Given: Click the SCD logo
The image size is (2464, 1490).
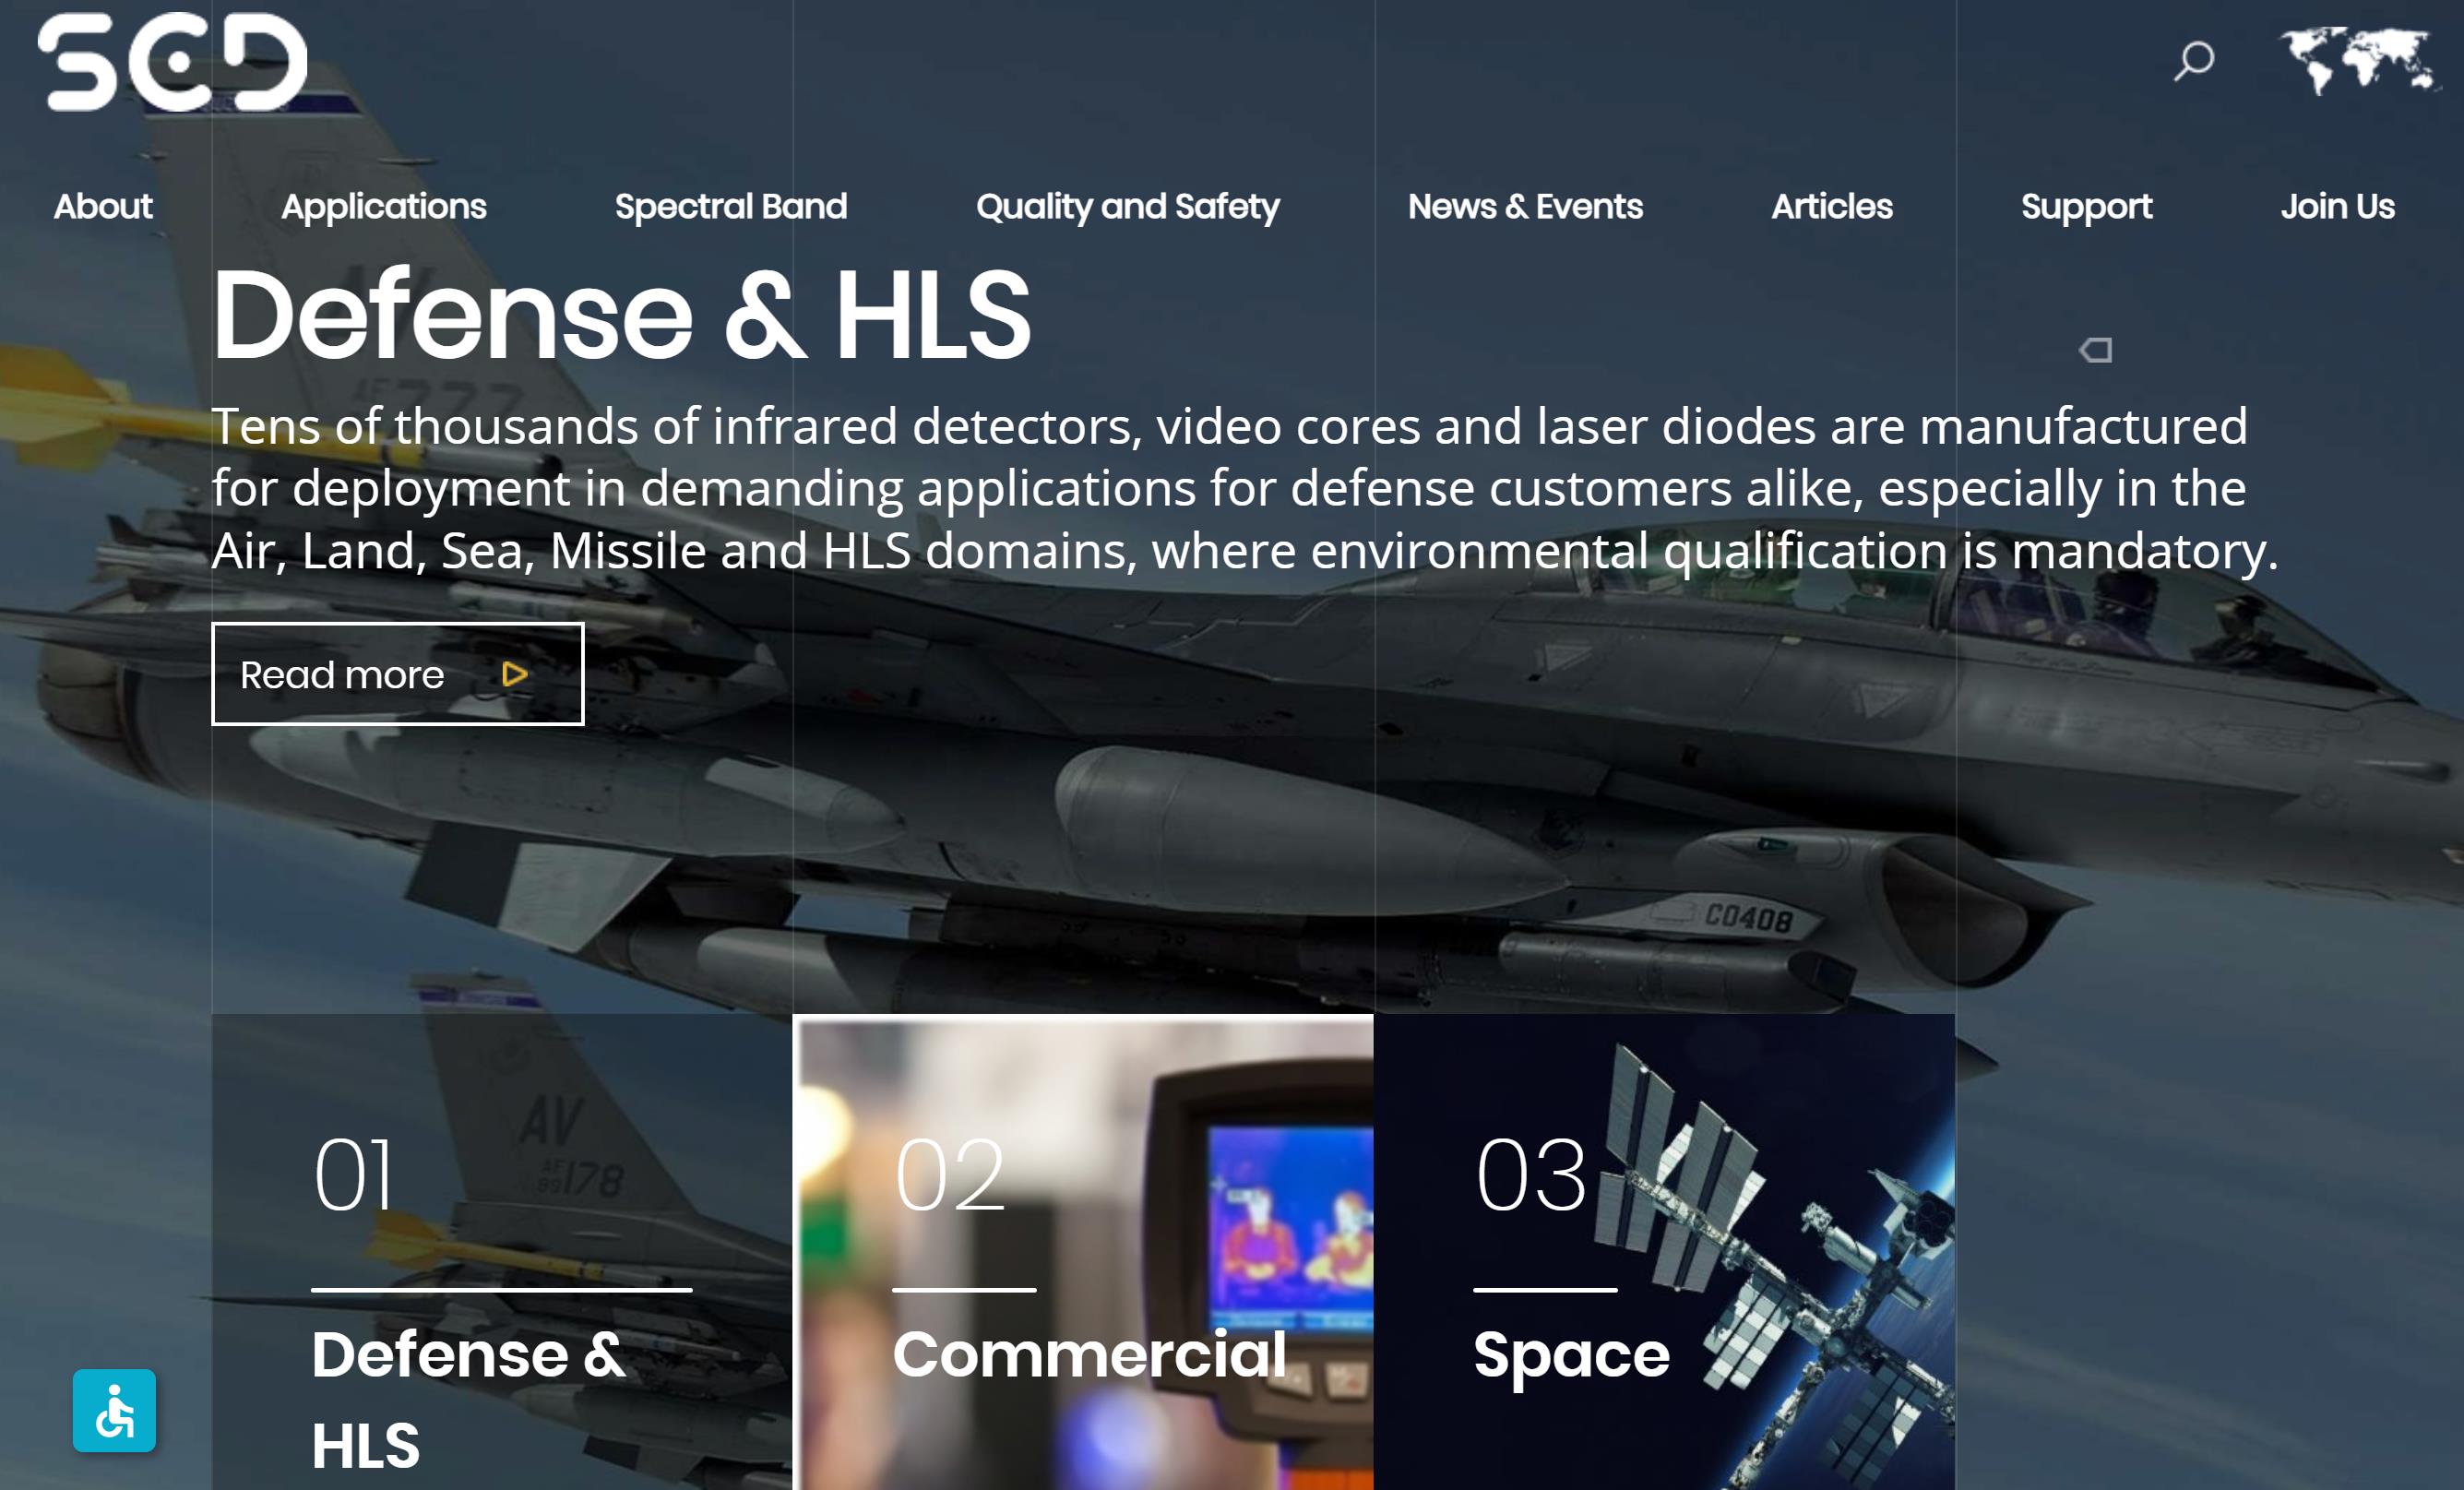Looking at the screenshot, I should coord(172,62).
